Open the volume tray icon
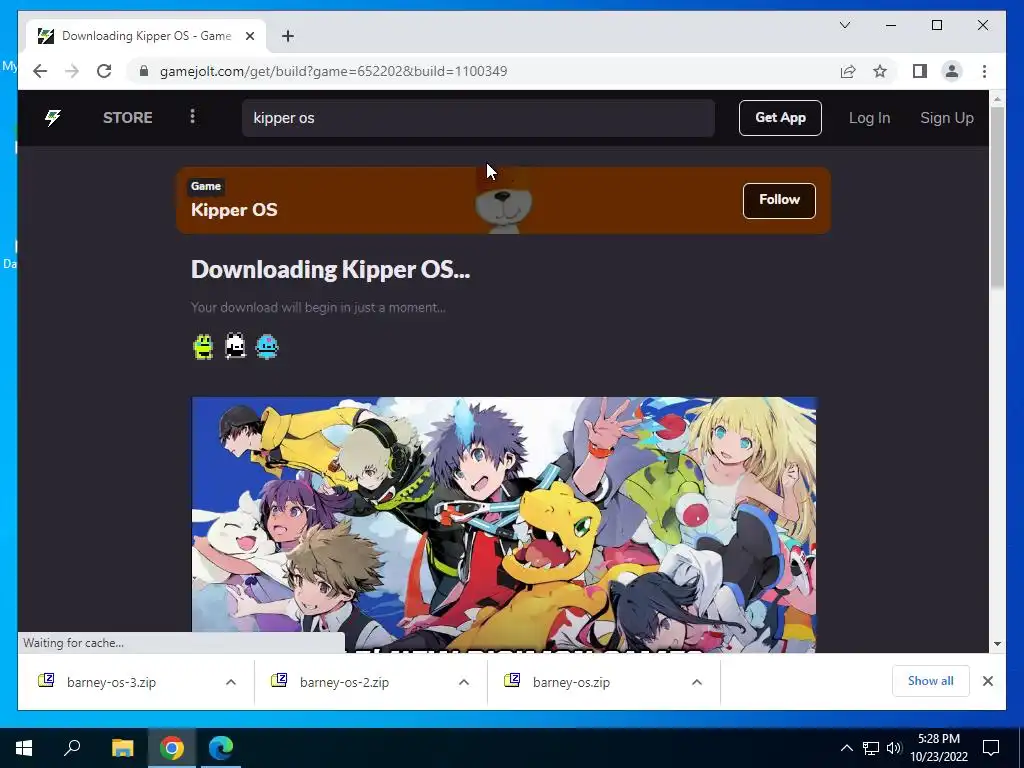1024x768 pixels. pos(894,748)
